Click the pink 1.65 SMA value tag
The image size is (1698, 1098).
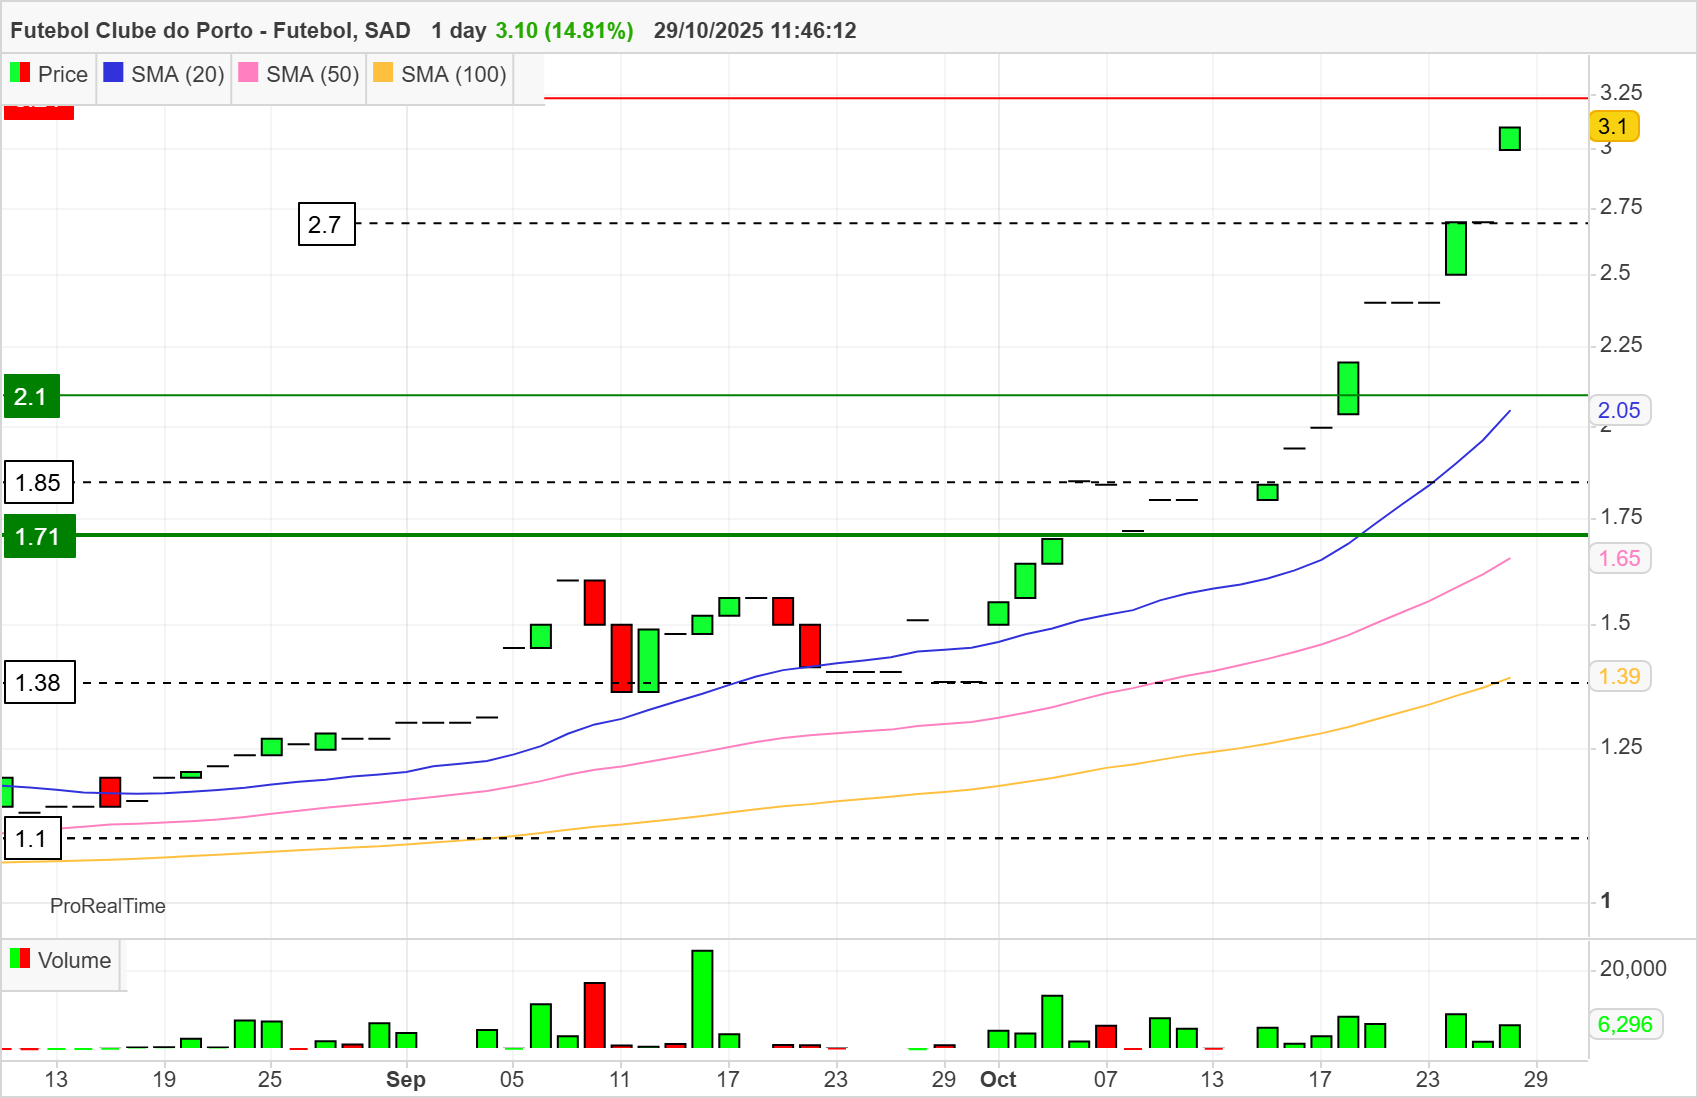1619,558
